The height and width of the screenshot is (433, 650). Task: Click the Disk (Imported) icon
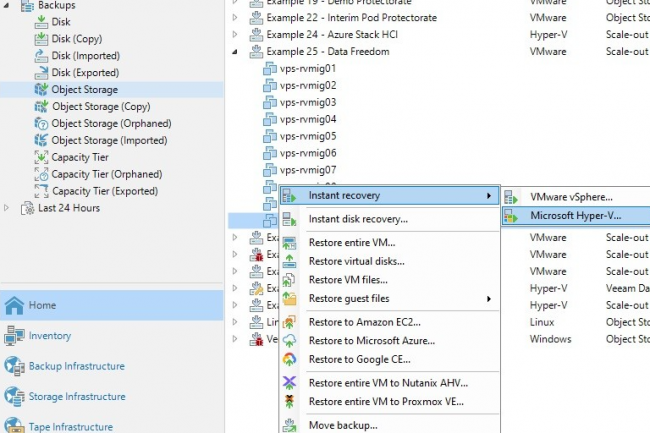[41, 56]
